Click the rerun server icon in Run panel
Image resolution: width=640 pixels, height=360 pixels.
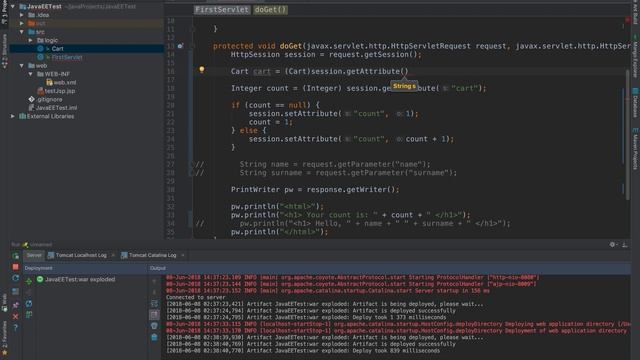(x=16, y=256)
